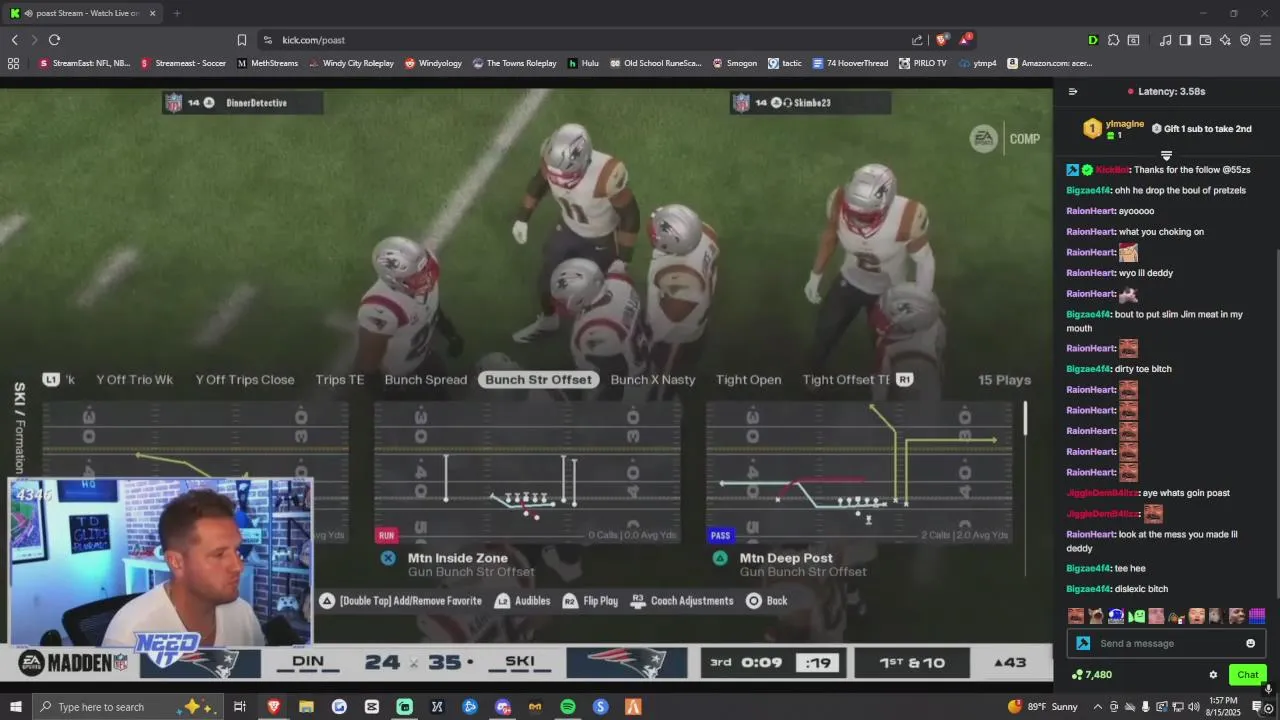
Task: Select Bunch Str Offset formation
Action: [538, 380]
